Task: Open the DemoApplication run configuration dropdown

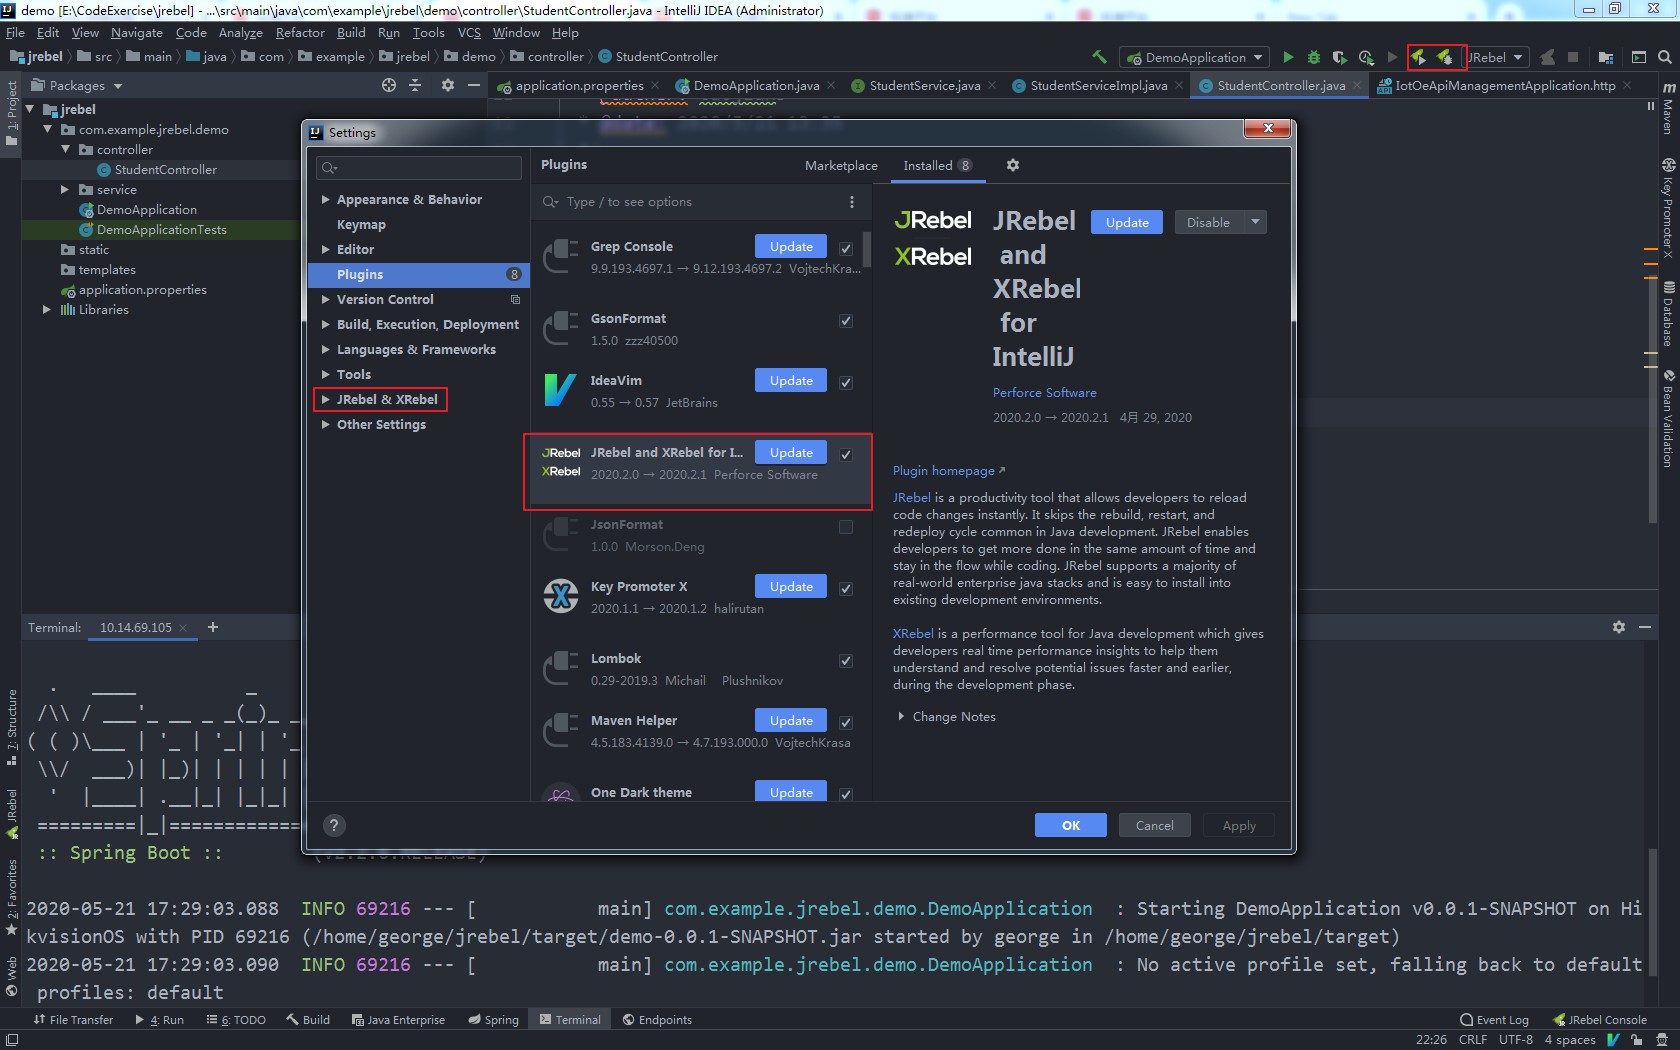Action: (1194, 57)
